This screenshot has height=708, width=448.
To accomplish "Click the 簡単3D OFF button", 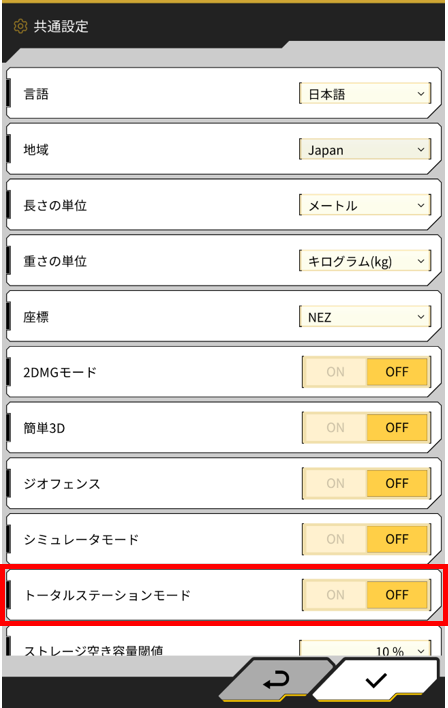I will (x=397, y=428).
